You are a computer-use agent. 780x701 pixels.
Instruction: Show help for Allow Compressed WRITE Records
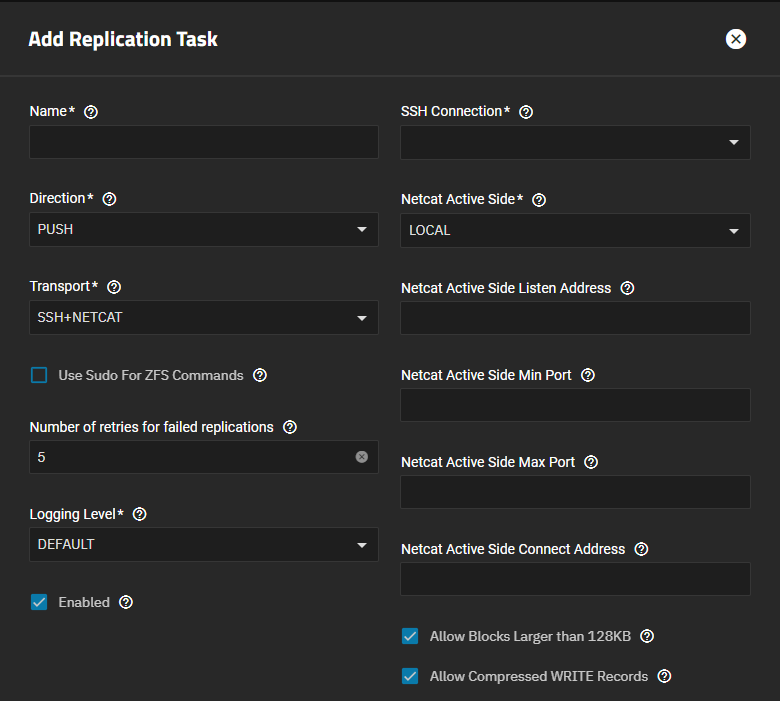point(664,676)
